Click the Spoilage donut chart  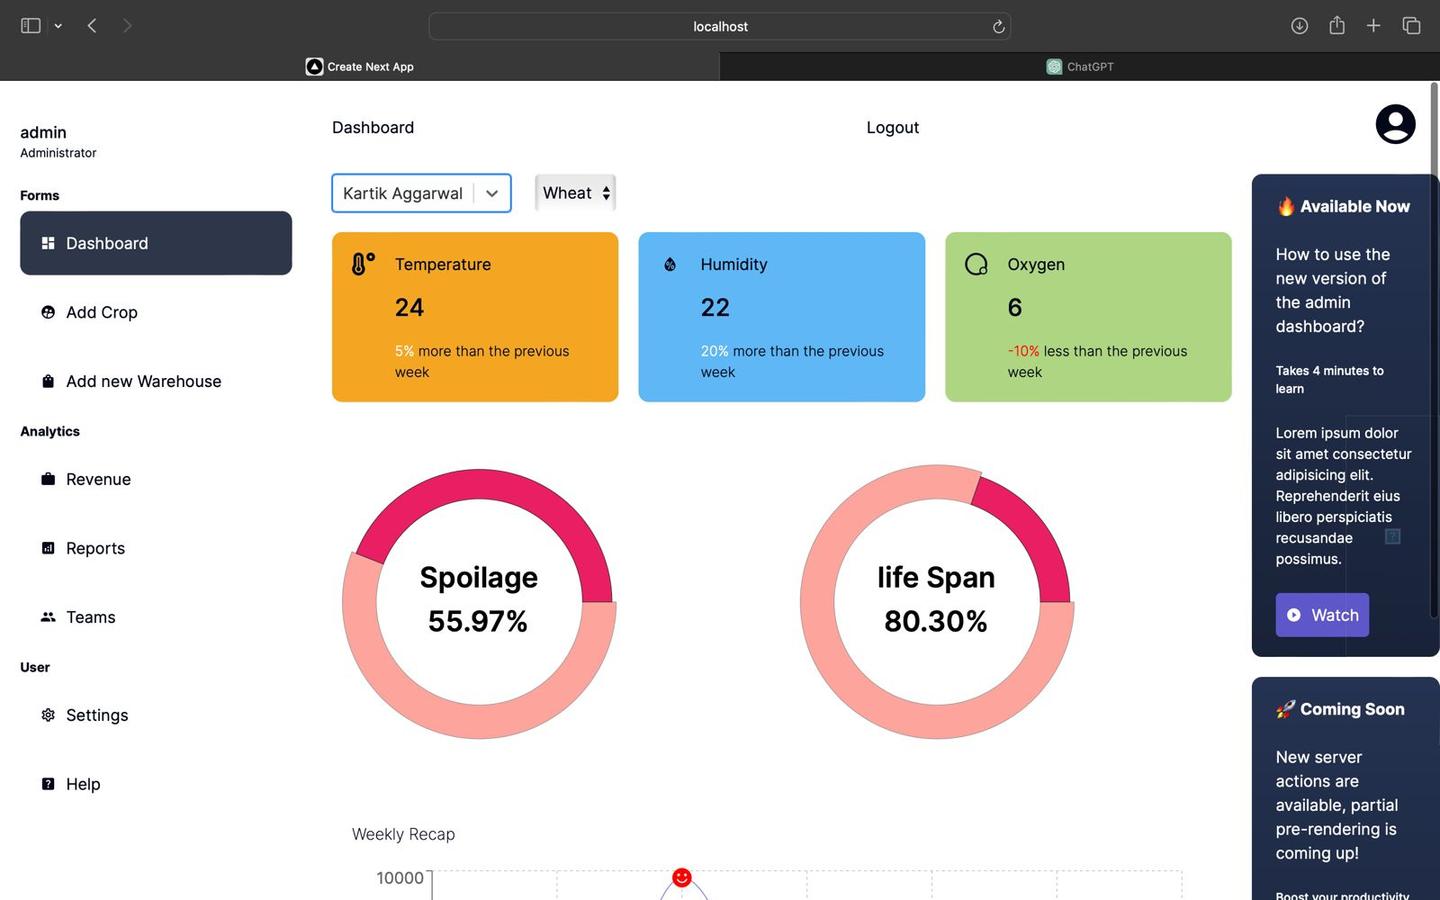479,603
